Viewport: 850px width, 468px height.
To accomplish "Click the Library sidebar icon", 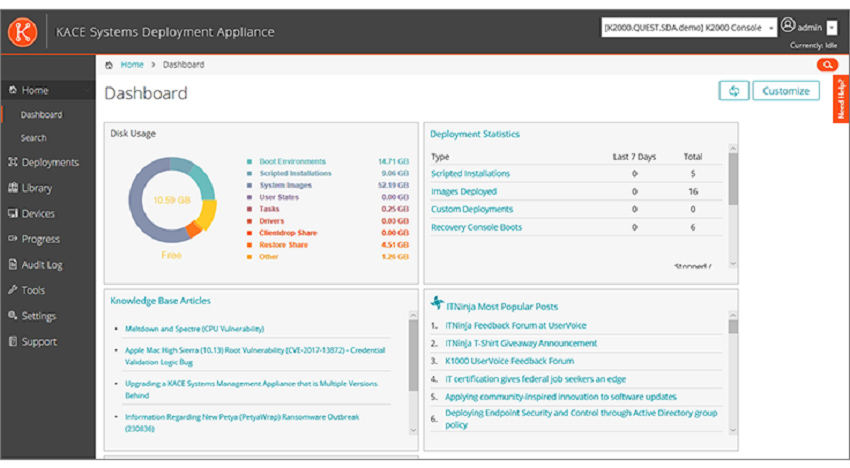I will pos(13,188).
